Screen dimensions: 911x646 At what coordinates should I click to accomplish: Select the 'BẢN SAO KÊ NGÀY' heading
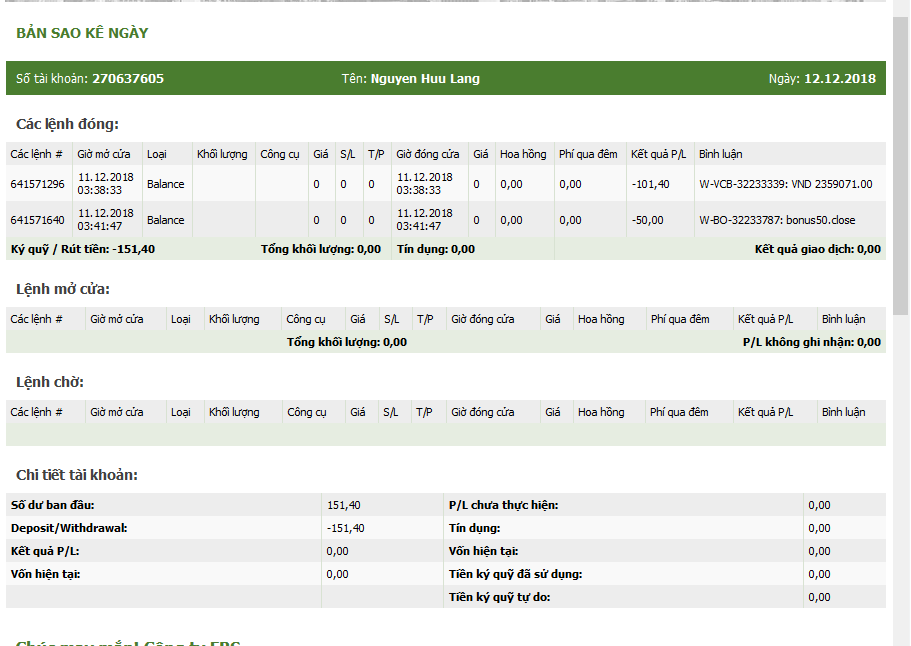pyautogui.click(x=82, y=33)
